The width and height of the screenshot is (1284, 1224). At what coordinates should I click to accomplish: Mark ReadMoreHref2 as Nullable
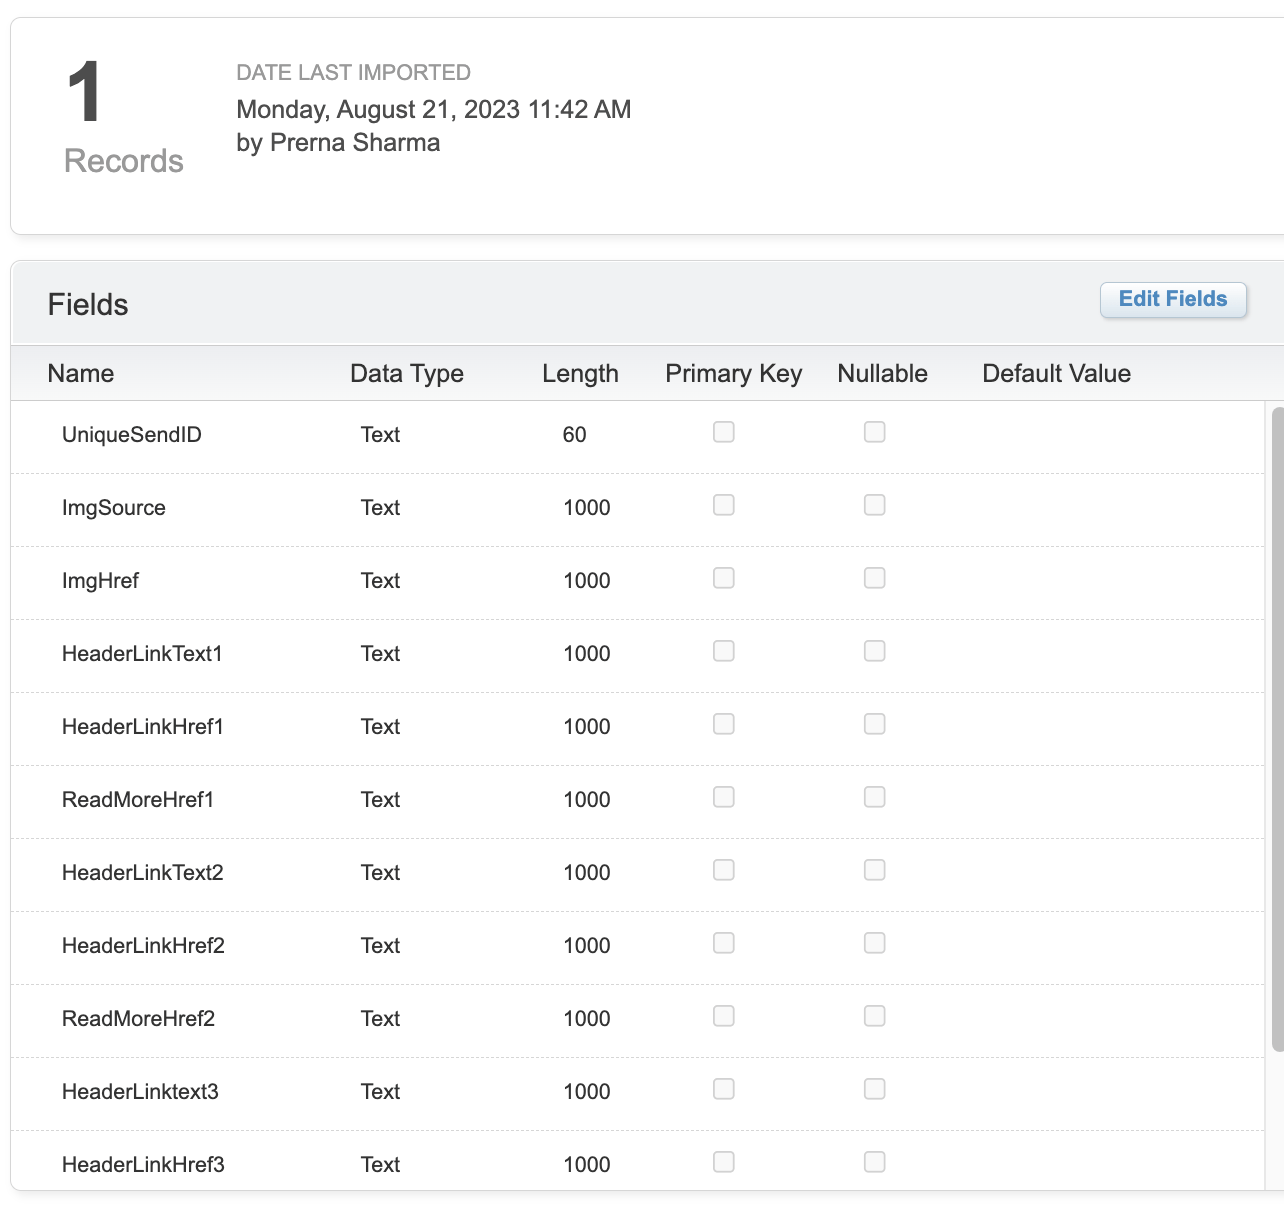tap(874, 1016)
